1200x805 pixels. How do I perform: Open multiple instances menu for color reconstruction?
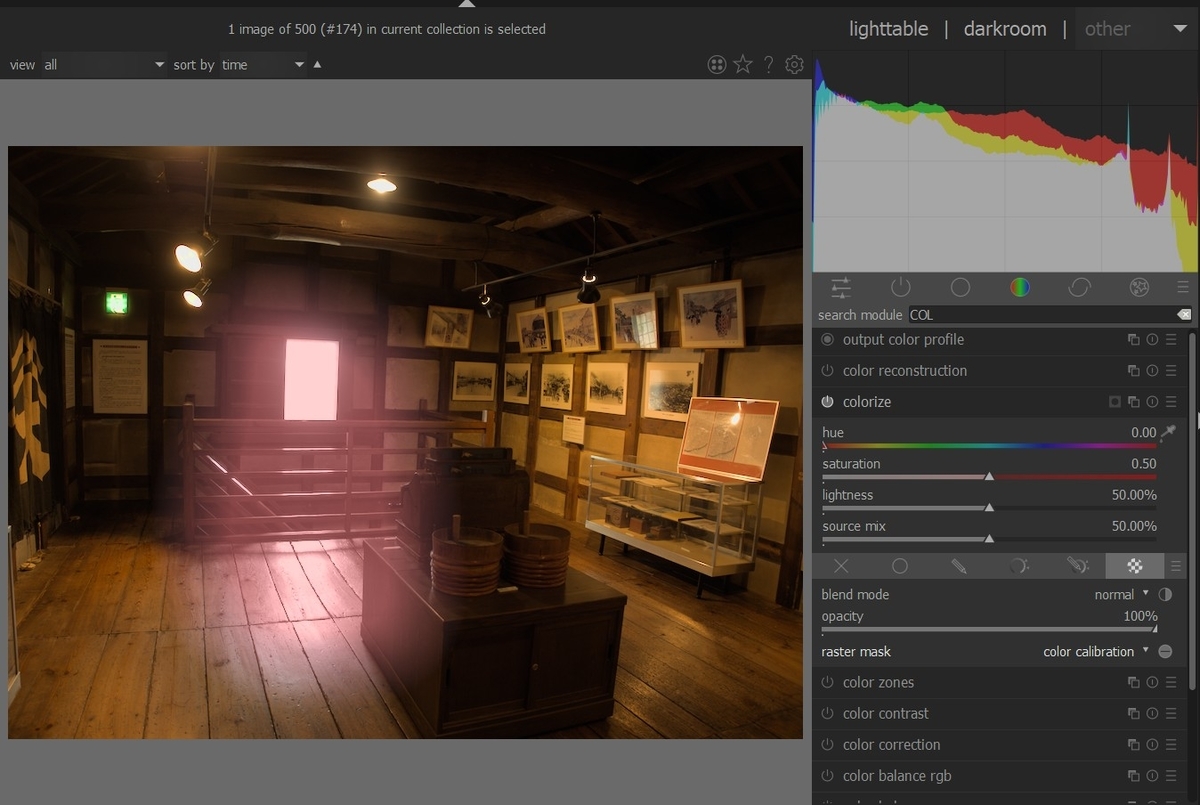pos(1133,371)
